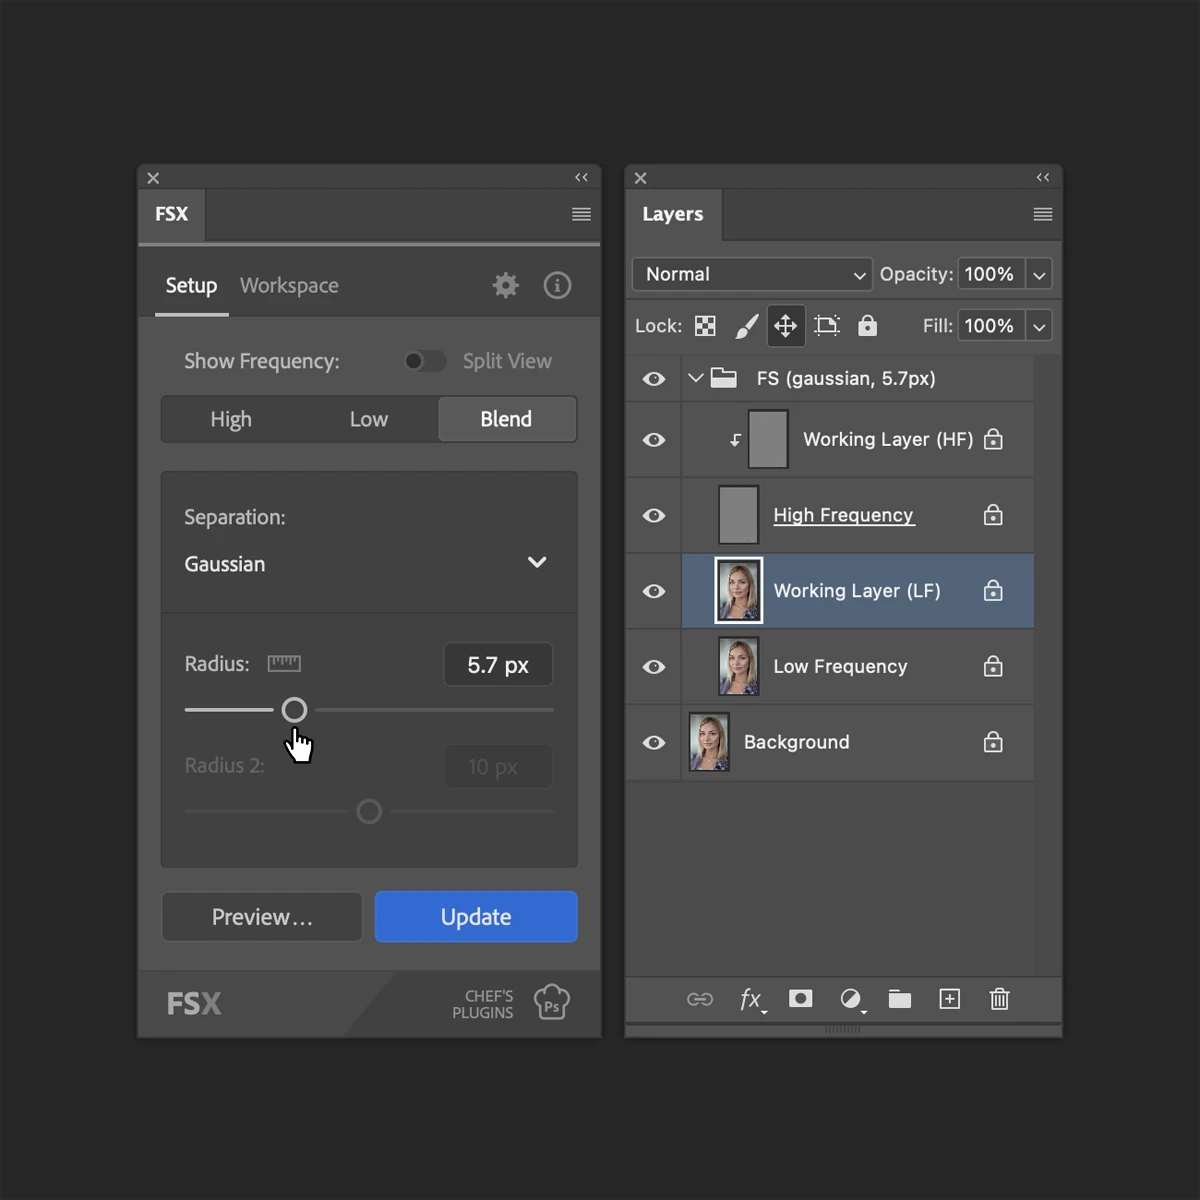This screenshot has width=1200, height=1200.
Task: Hide the Background layer
Action: [654, 743]
